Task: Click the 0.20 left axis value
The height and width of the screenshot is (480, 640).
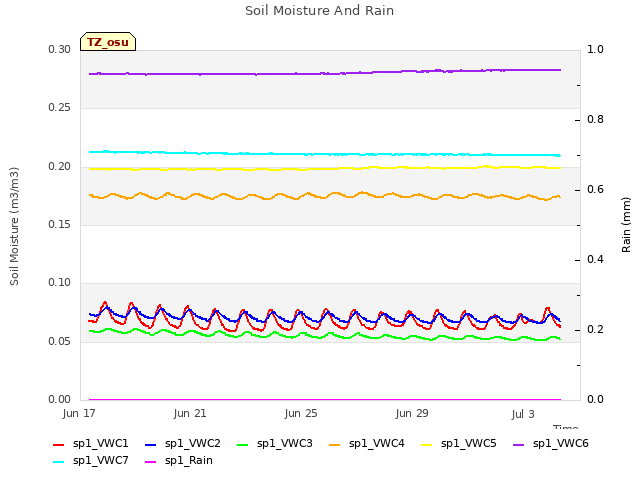Action: pos(60,166)
